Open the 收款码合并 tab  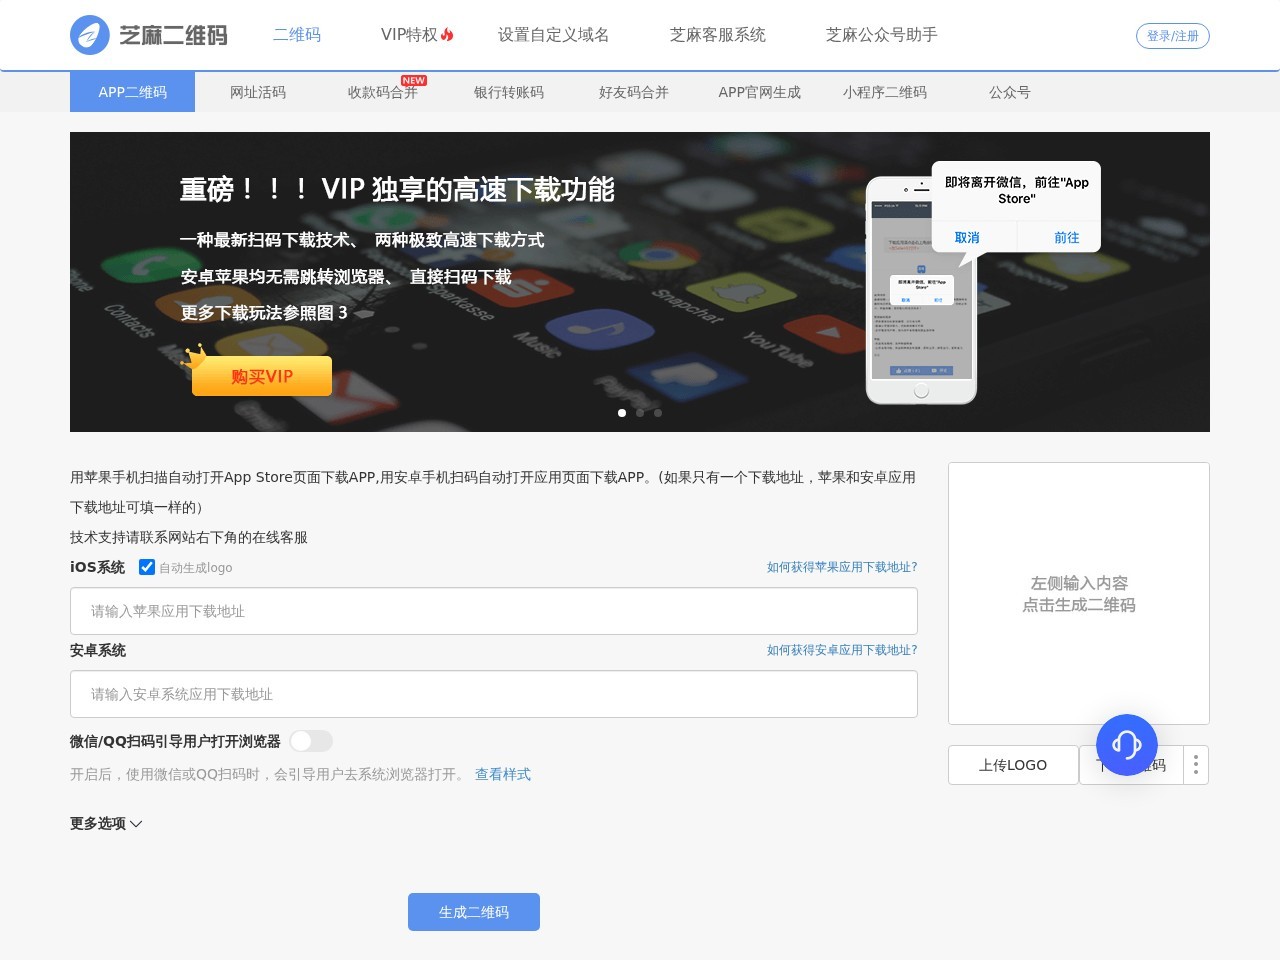coord(383,92)
